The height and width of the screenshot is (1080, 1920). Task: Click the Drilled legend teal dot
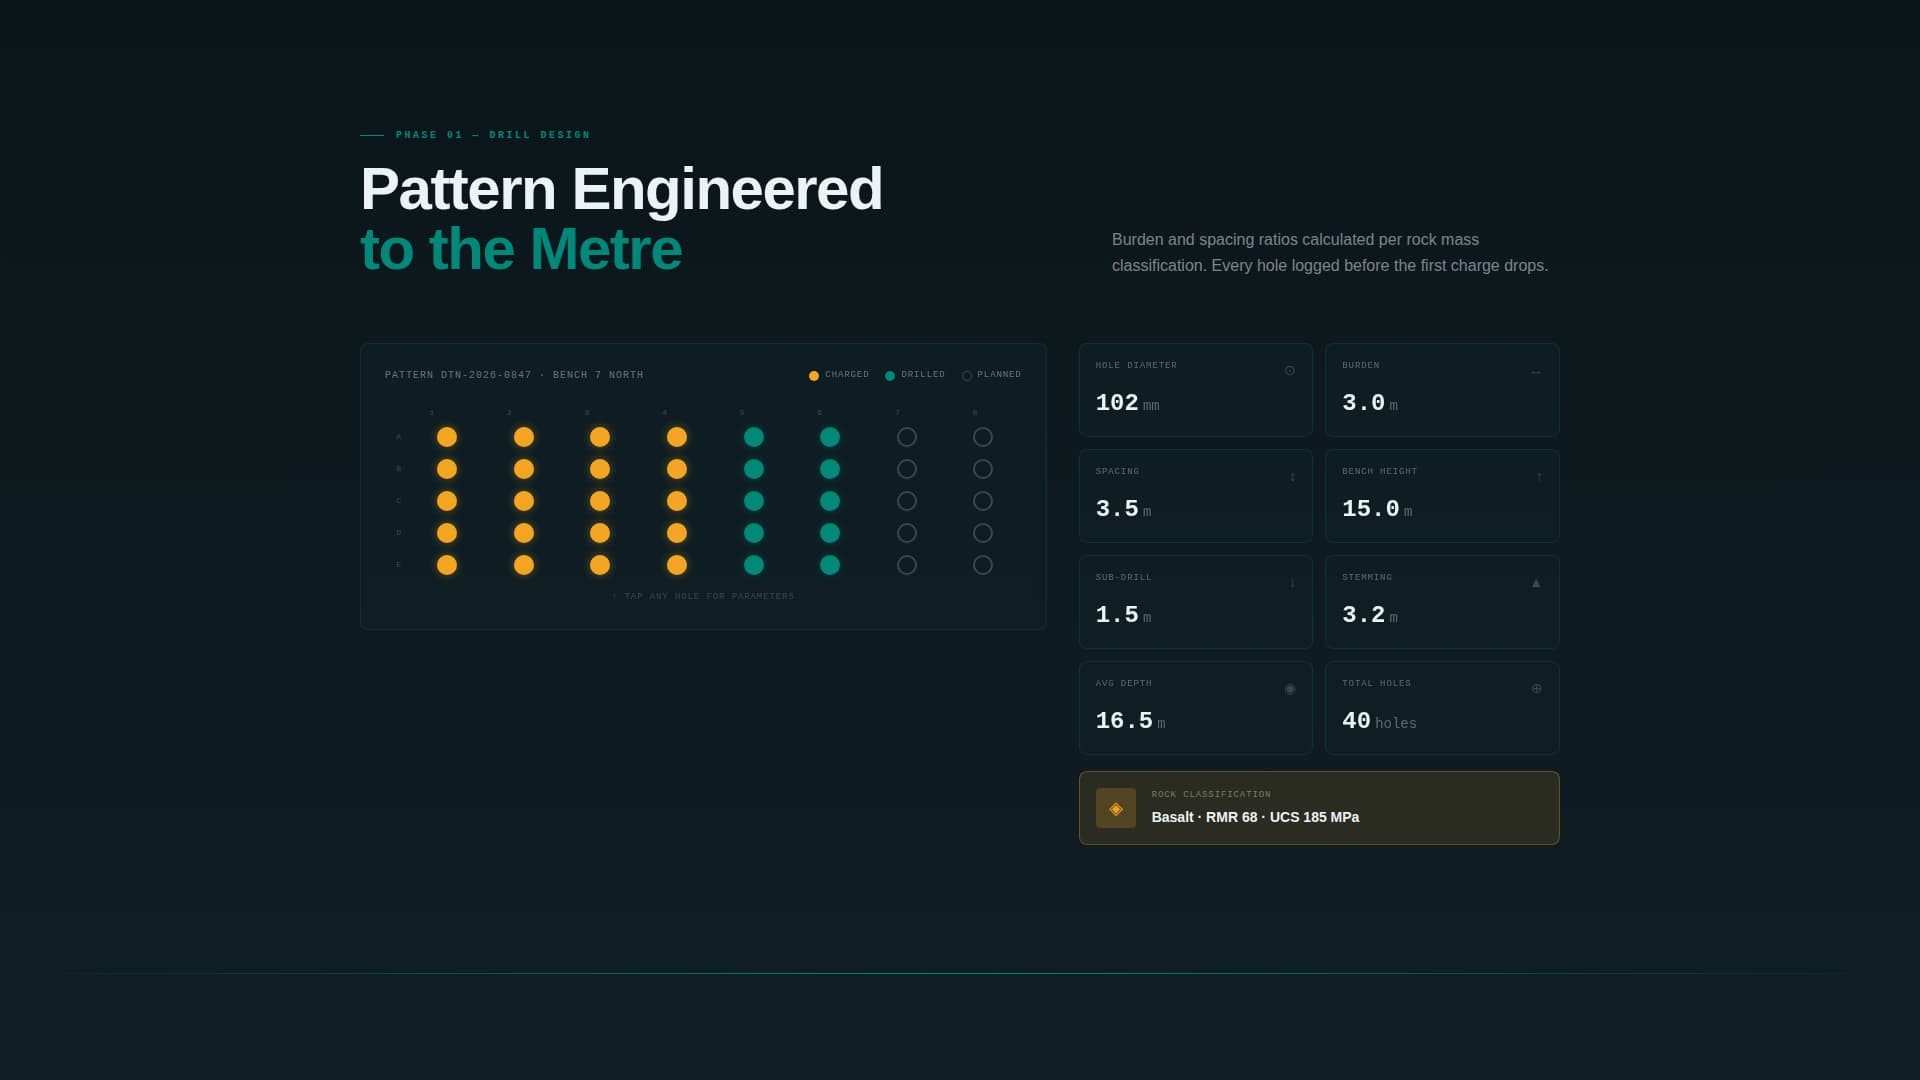[x=890, y=376]
